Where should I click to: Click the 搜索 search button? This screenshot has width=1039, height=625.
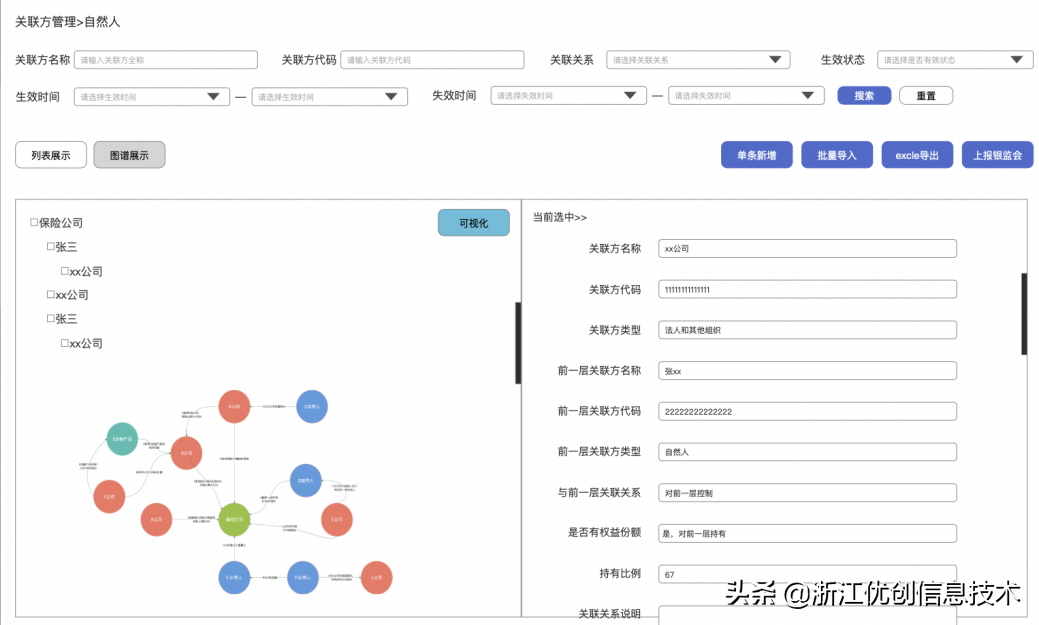coord(862,95)
